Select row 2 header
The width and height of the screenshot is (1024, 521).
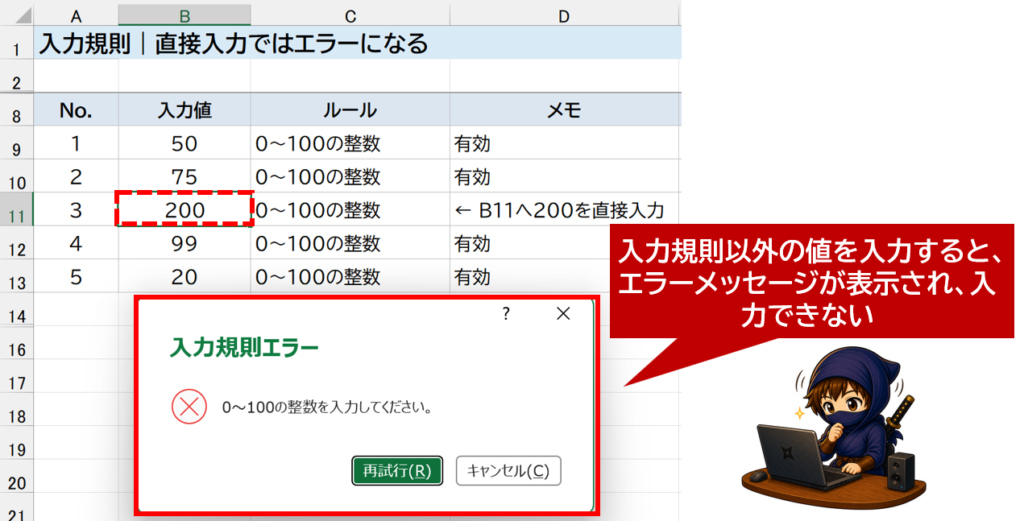17,76
